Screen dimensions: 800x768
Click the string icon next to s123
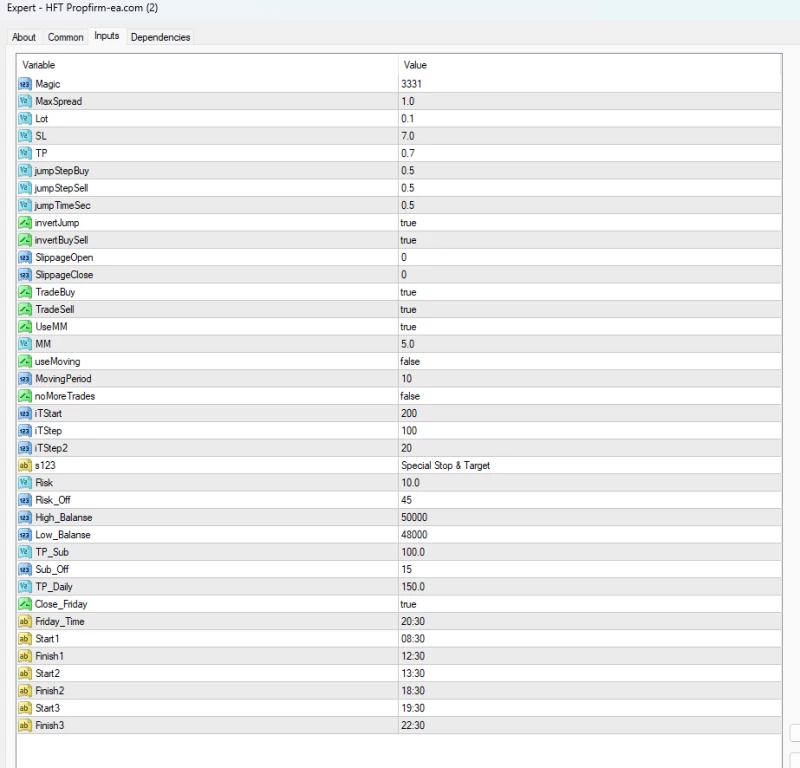tap(25, 465)
